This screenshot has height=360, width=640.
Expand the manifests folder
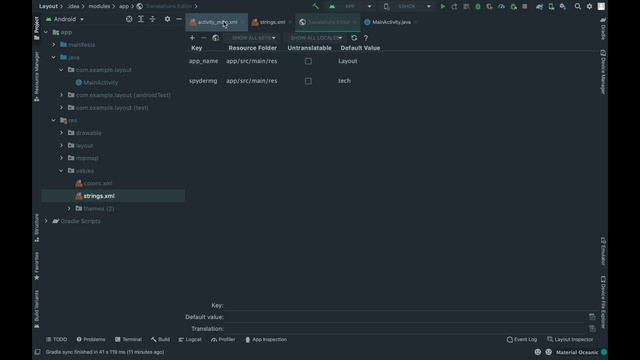(x=54, y=44)
